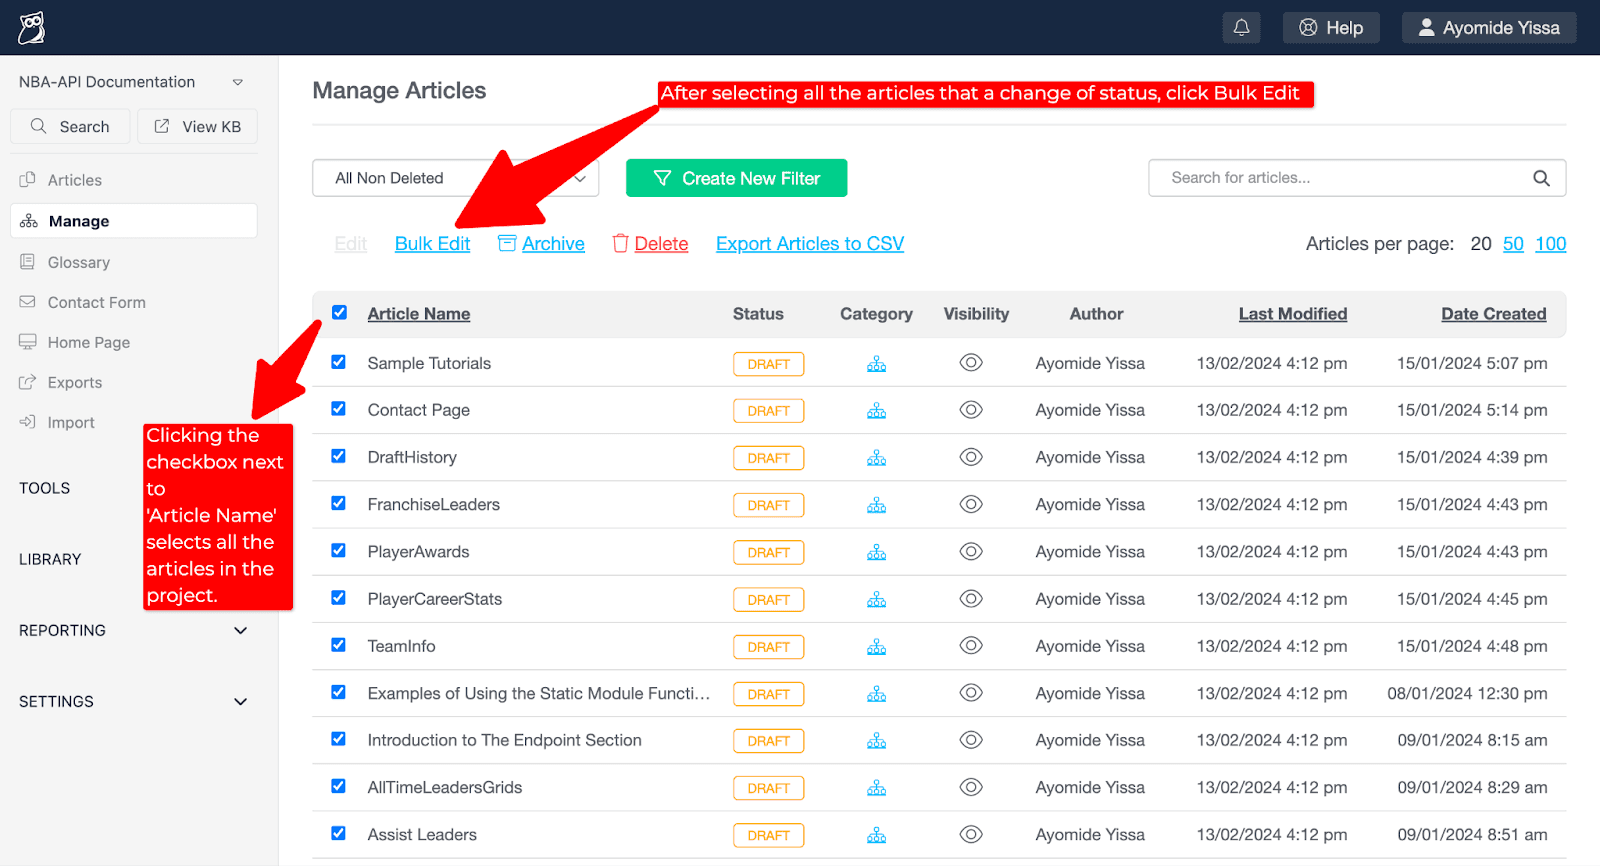Image resolution: width=1600 pixels, height=866 pixels.
Task: Click the Bulk Edit link
Action: [432, 243]
